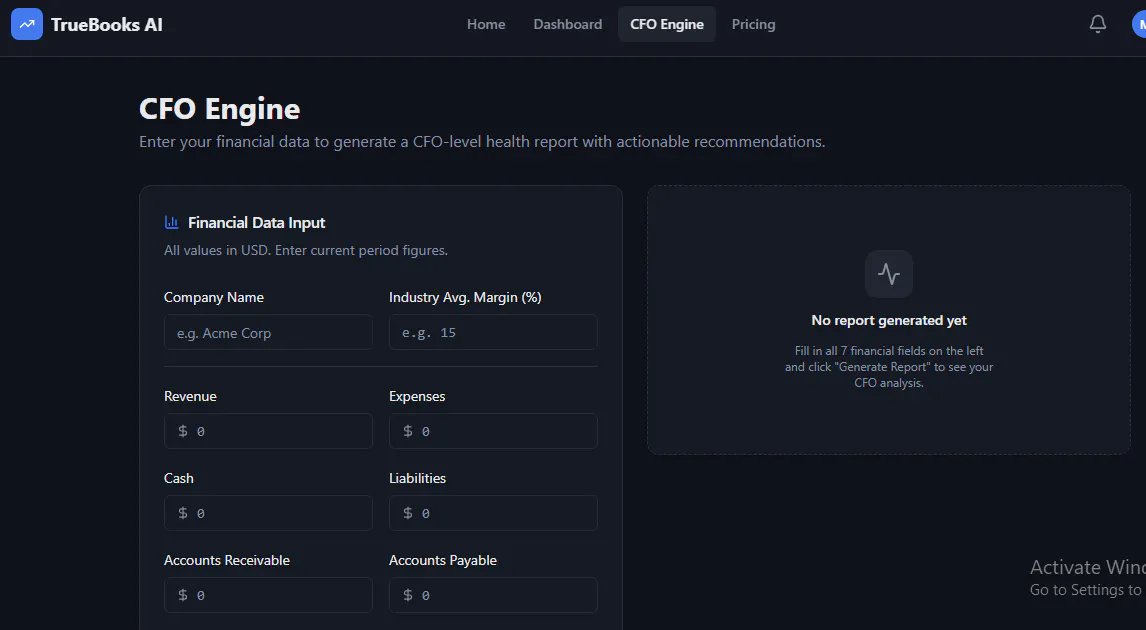Click the Industry Avg. Margin (%) label
The height and width of the screenshot is (630, 1146).
tap(465, 297)
